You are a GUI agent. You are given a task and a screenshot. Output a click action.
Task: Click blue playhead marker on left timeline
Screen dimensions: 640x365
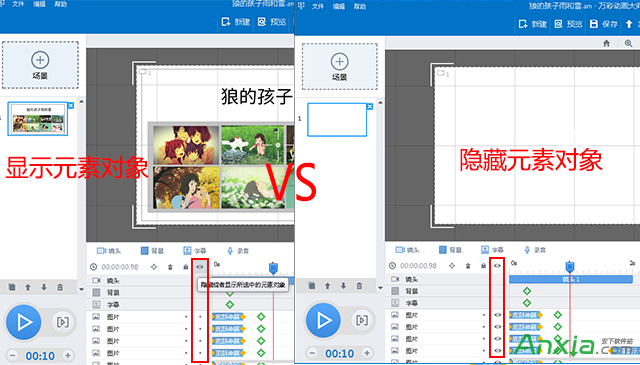pyautogui.click(x=273, y=268)
